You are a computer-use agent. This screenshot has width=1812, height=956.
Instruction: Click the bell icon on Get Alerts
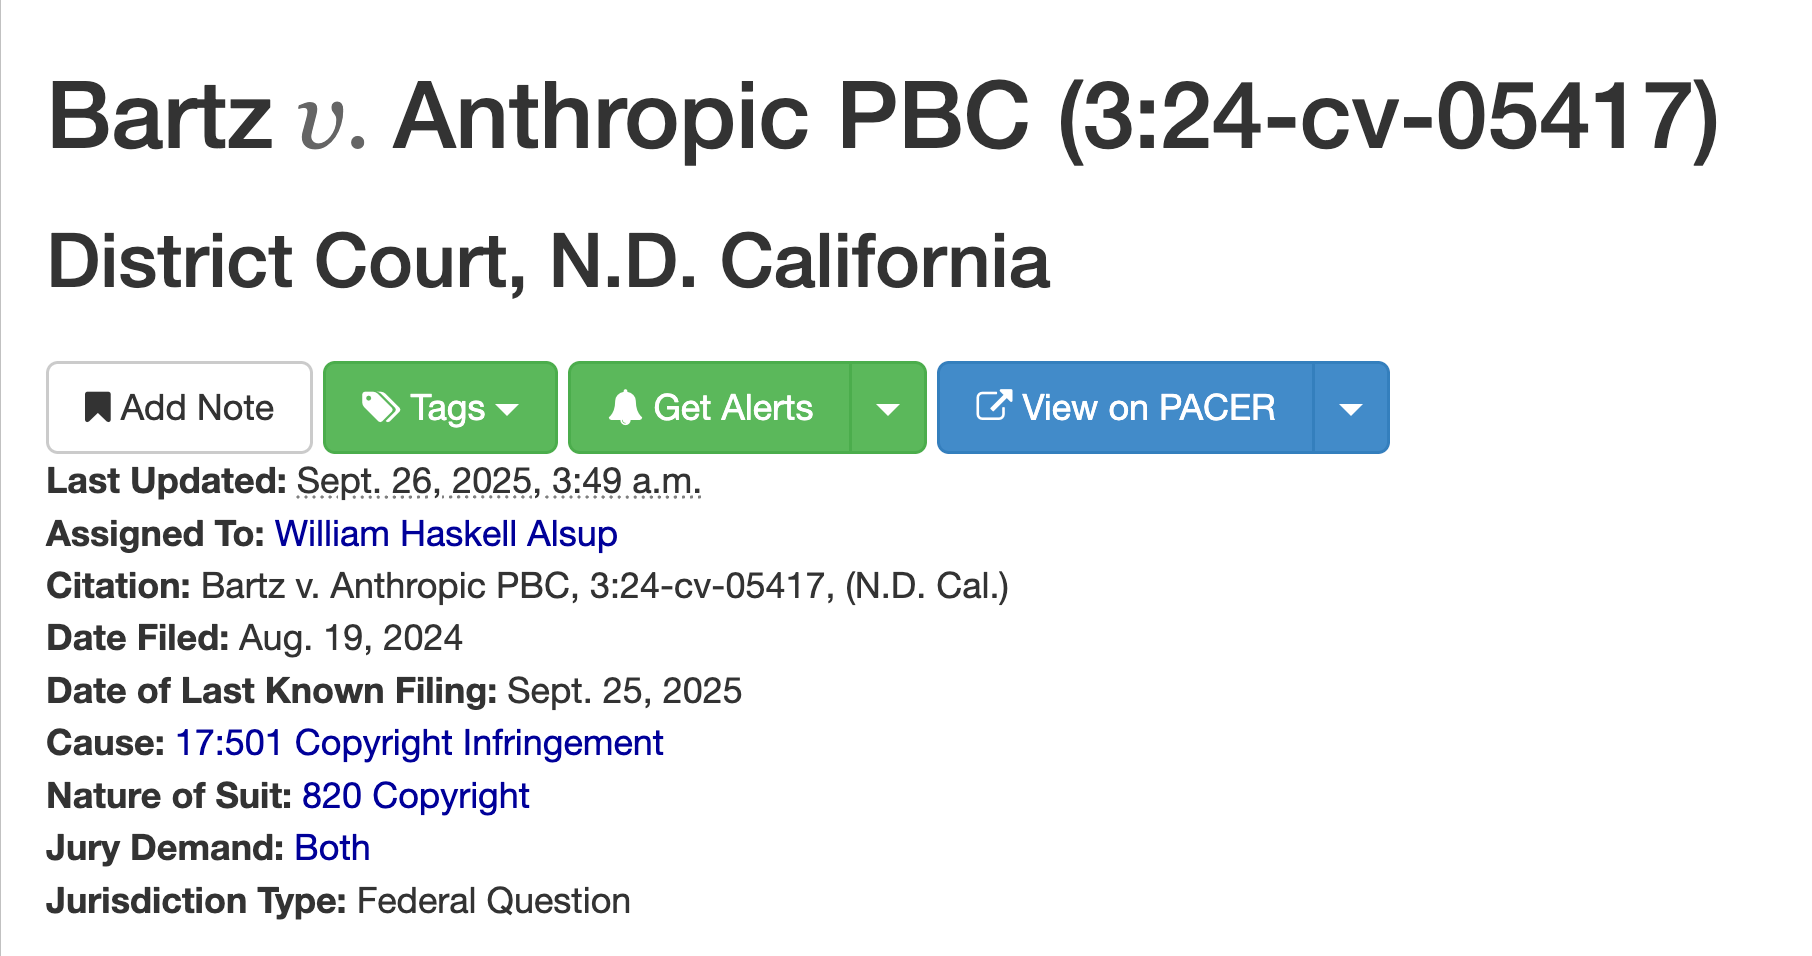coord(625,408)
